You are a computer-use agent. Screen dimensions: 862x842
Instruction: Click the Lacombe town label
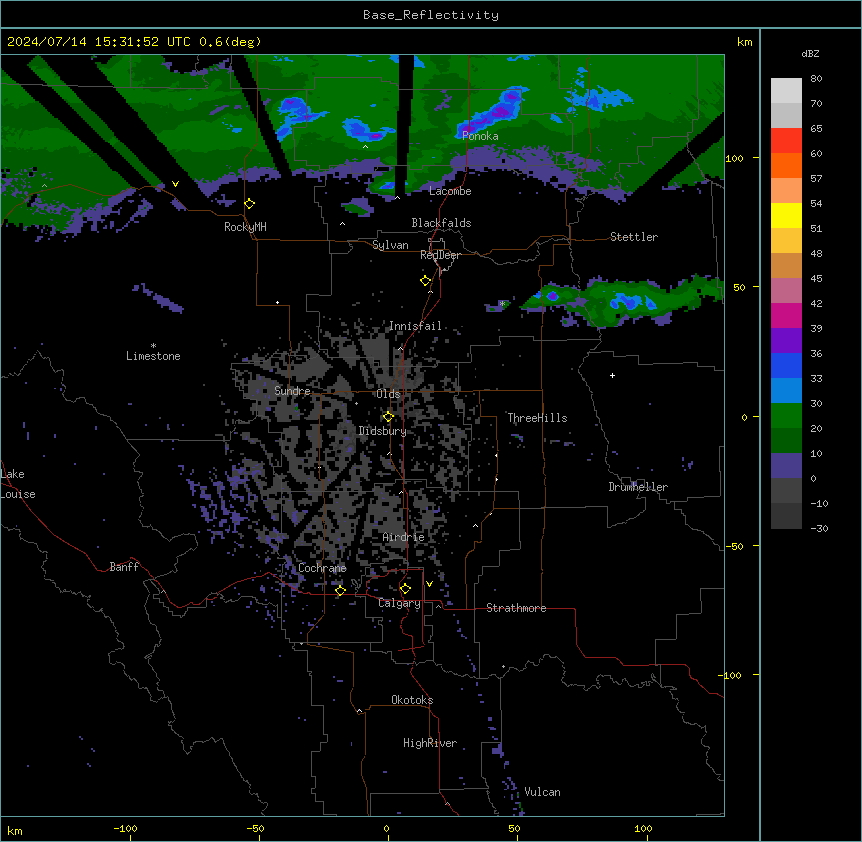point(450,191)
